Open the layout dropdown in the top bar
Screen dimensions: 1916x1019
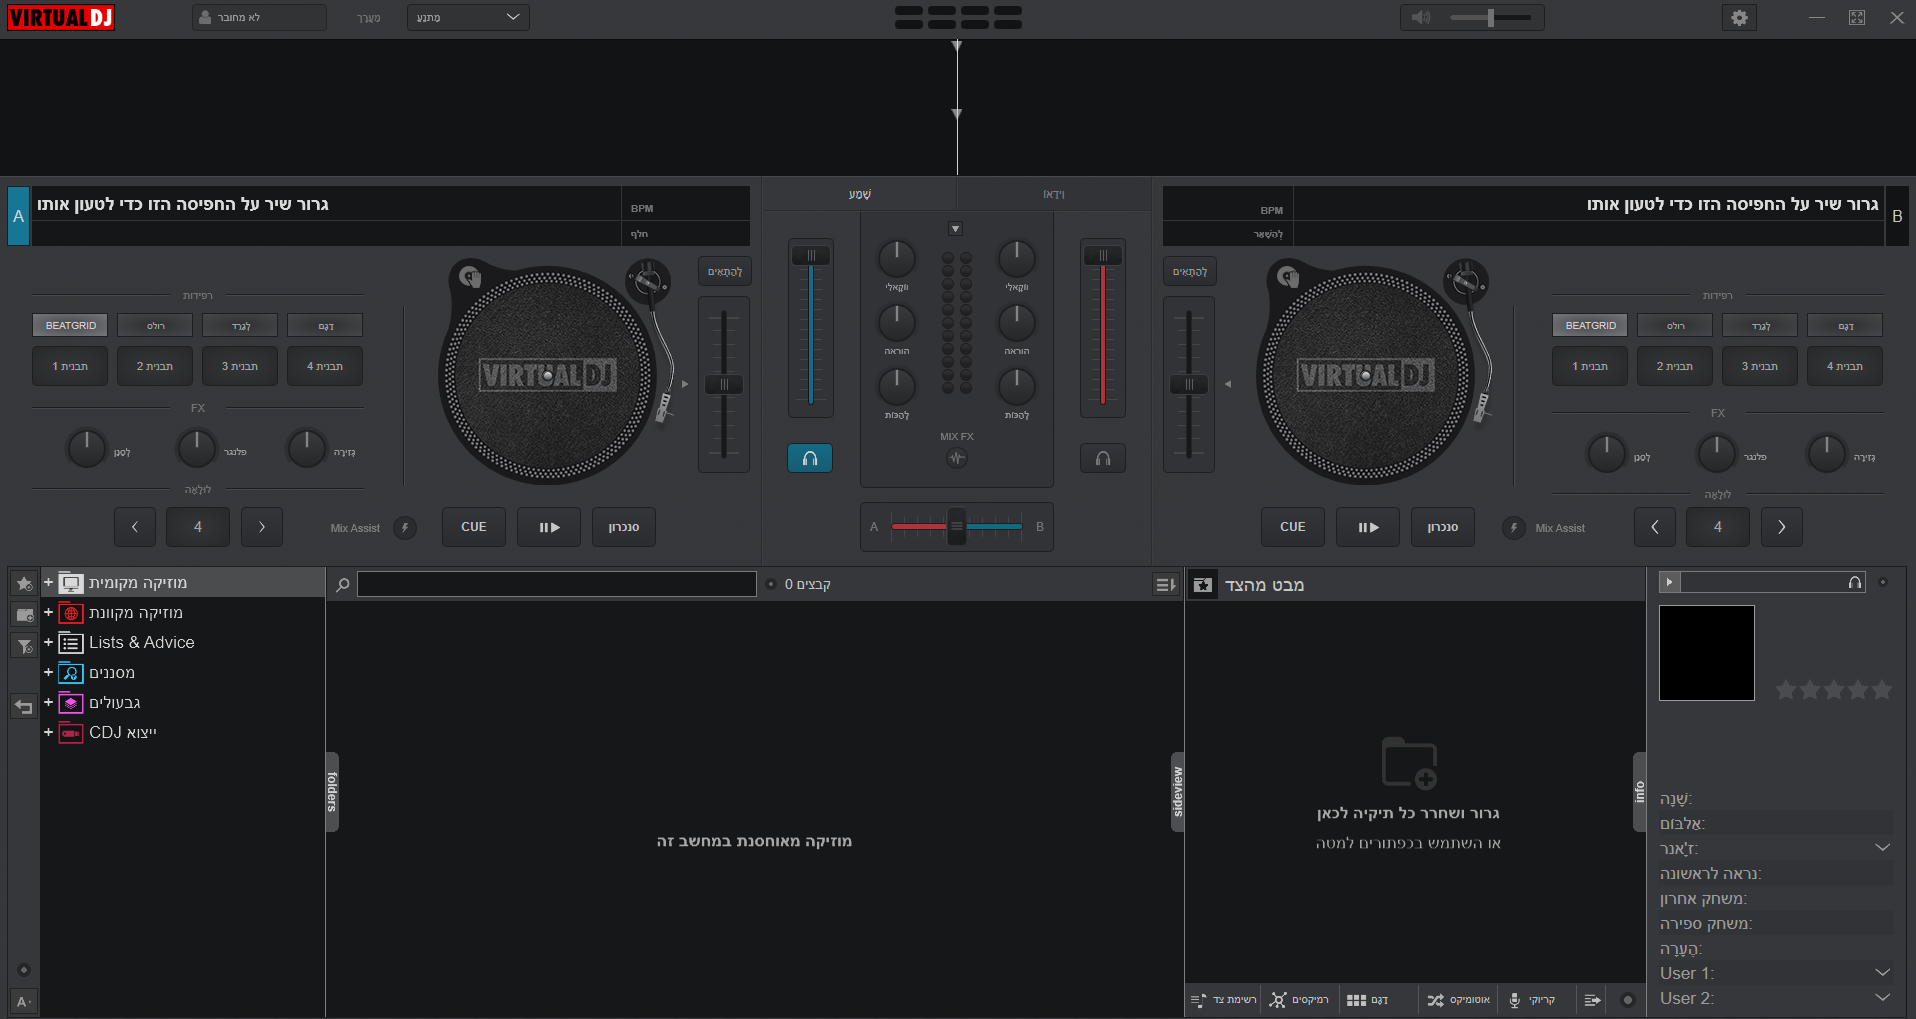(x=468, y=17)
